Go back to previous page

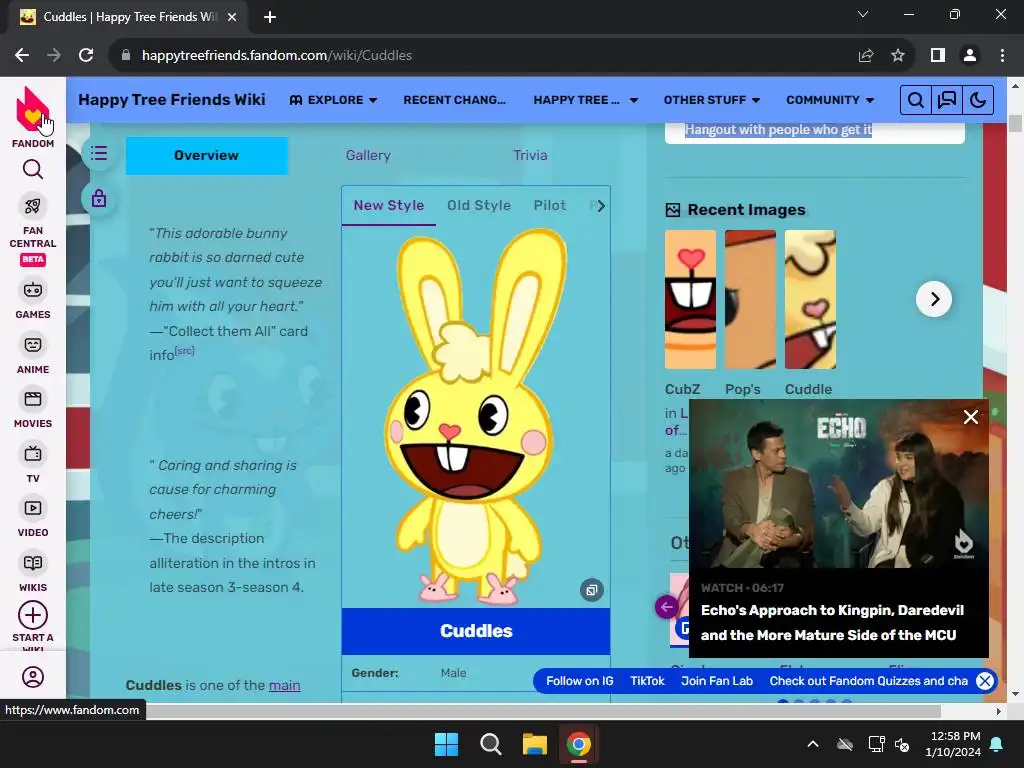point(22,56)
